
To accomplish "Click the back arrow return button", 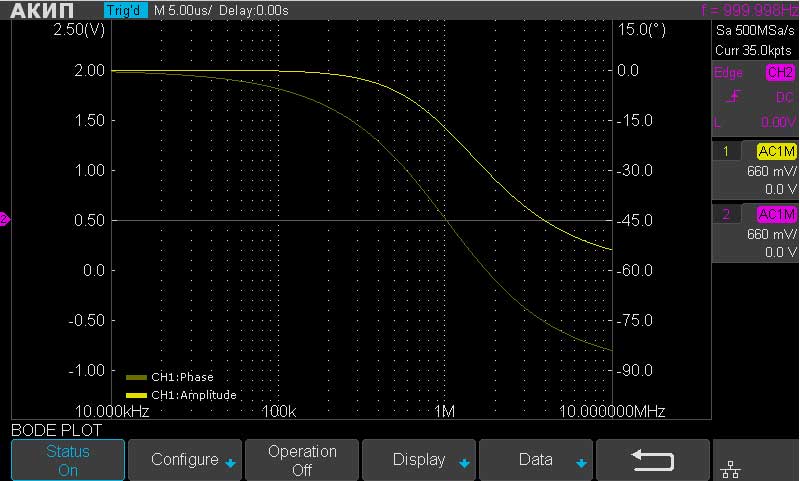I will pos(653,460).
